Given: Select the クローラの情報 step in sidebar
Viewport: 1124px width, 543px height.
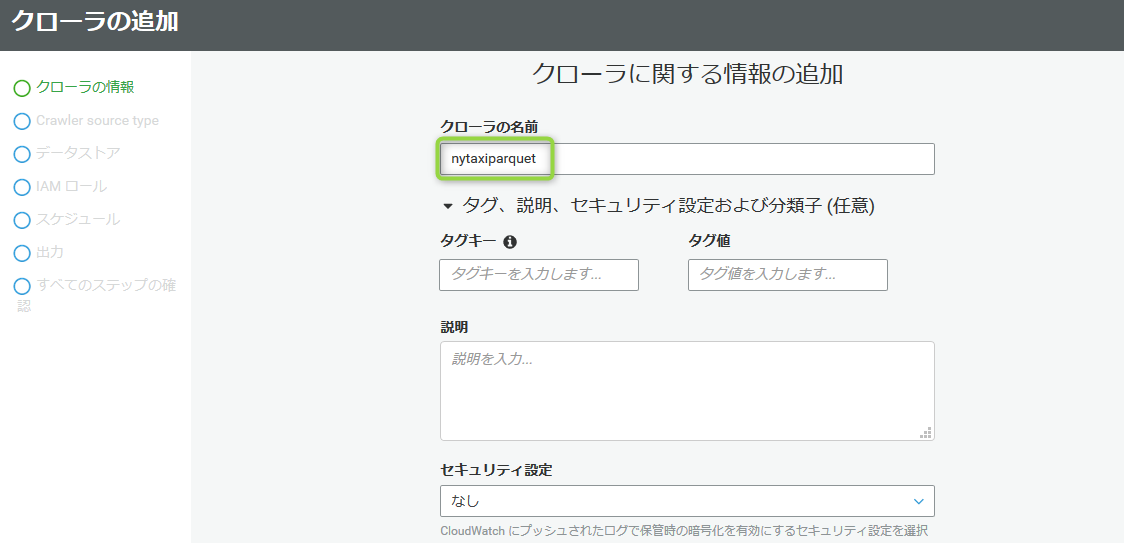Looking at the screenshot, I should click(x=85, y=88).
